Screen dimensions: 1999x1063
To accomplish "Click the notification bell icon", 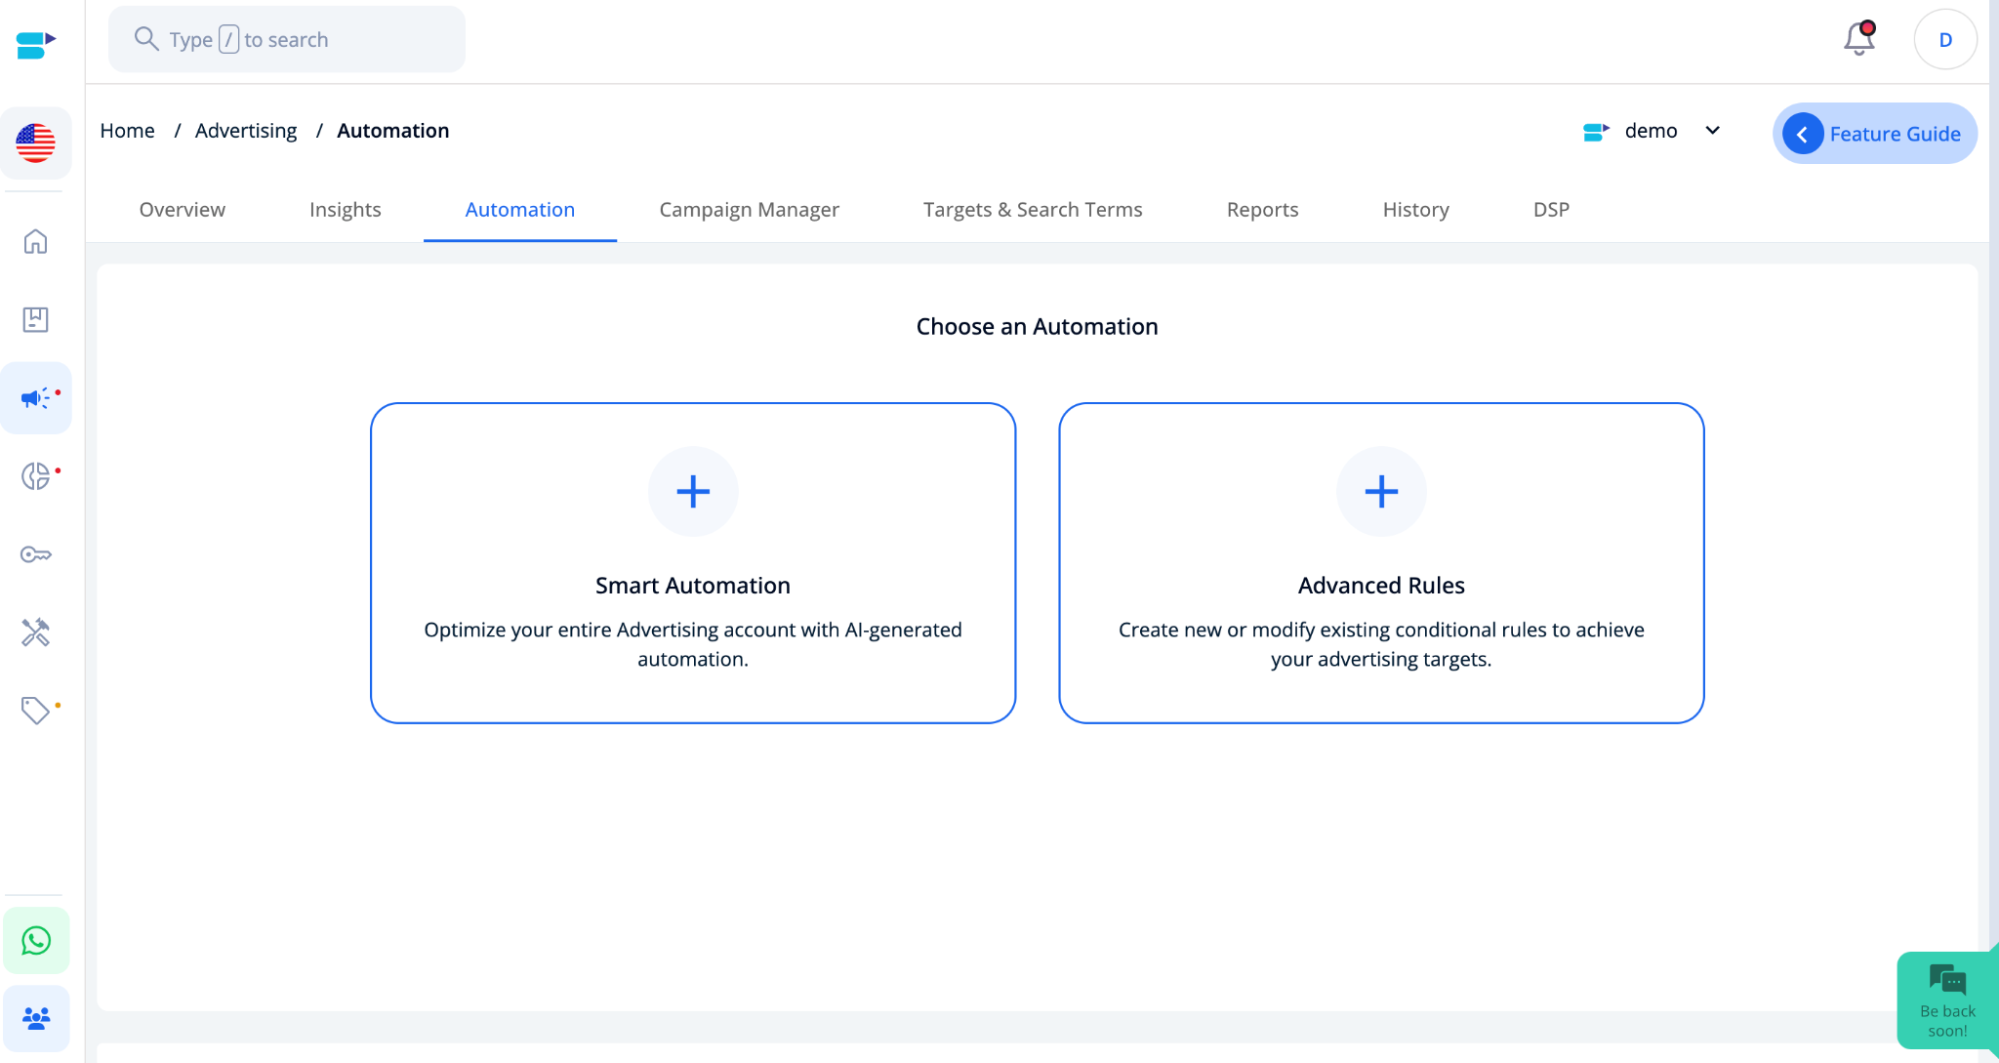I will pyautogui.click(x=1858, y=39).
